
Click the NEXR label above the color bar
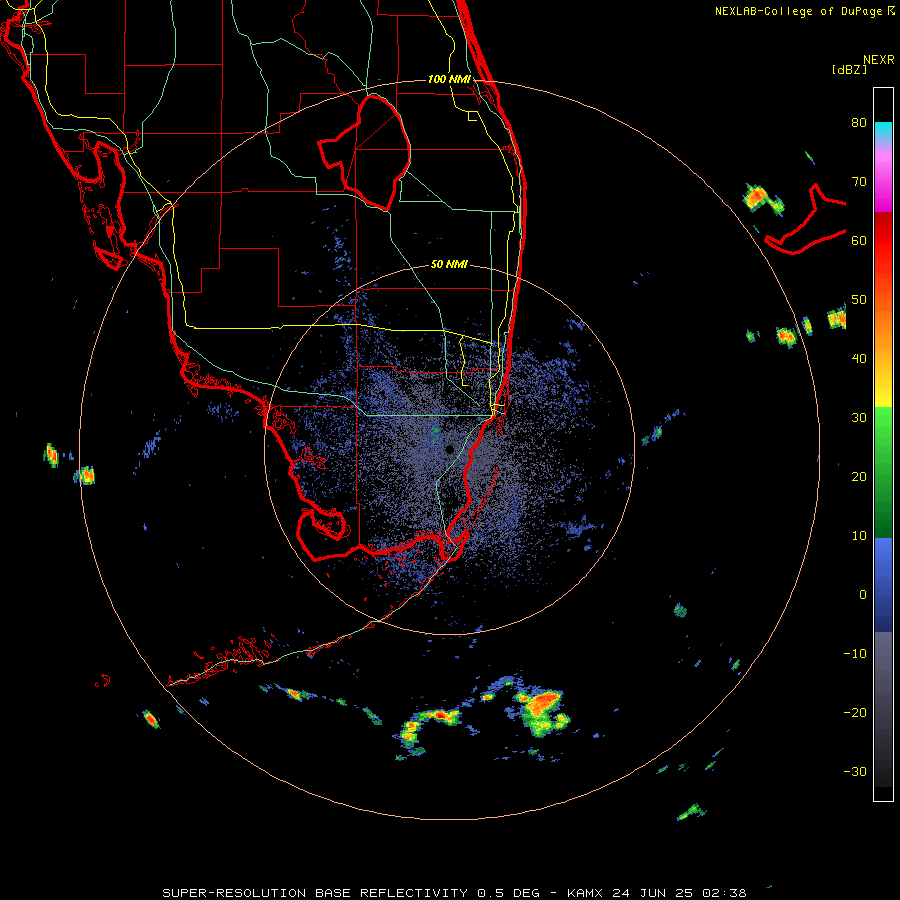879,60
